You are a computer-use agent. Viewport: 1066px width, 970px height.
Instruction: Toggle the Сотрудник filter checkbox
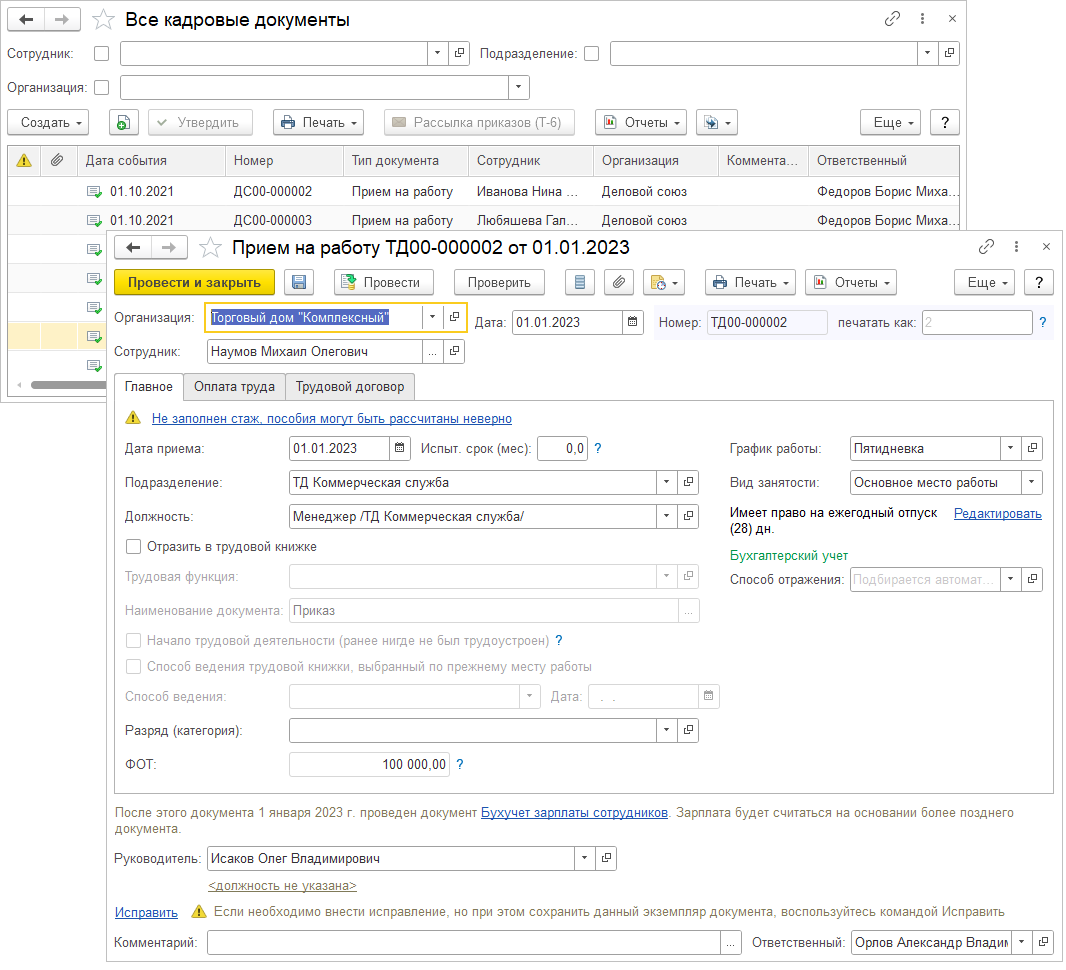(x=101, y=53)
